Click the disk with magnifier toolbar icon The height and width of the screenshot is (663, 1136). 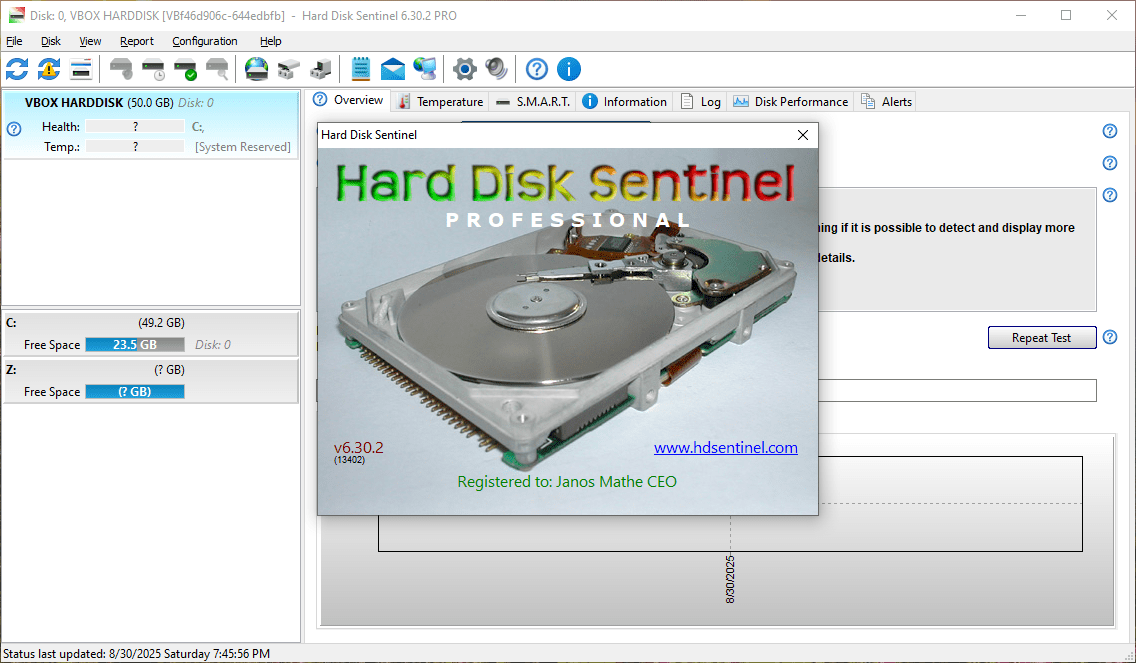tap(217, 69)
